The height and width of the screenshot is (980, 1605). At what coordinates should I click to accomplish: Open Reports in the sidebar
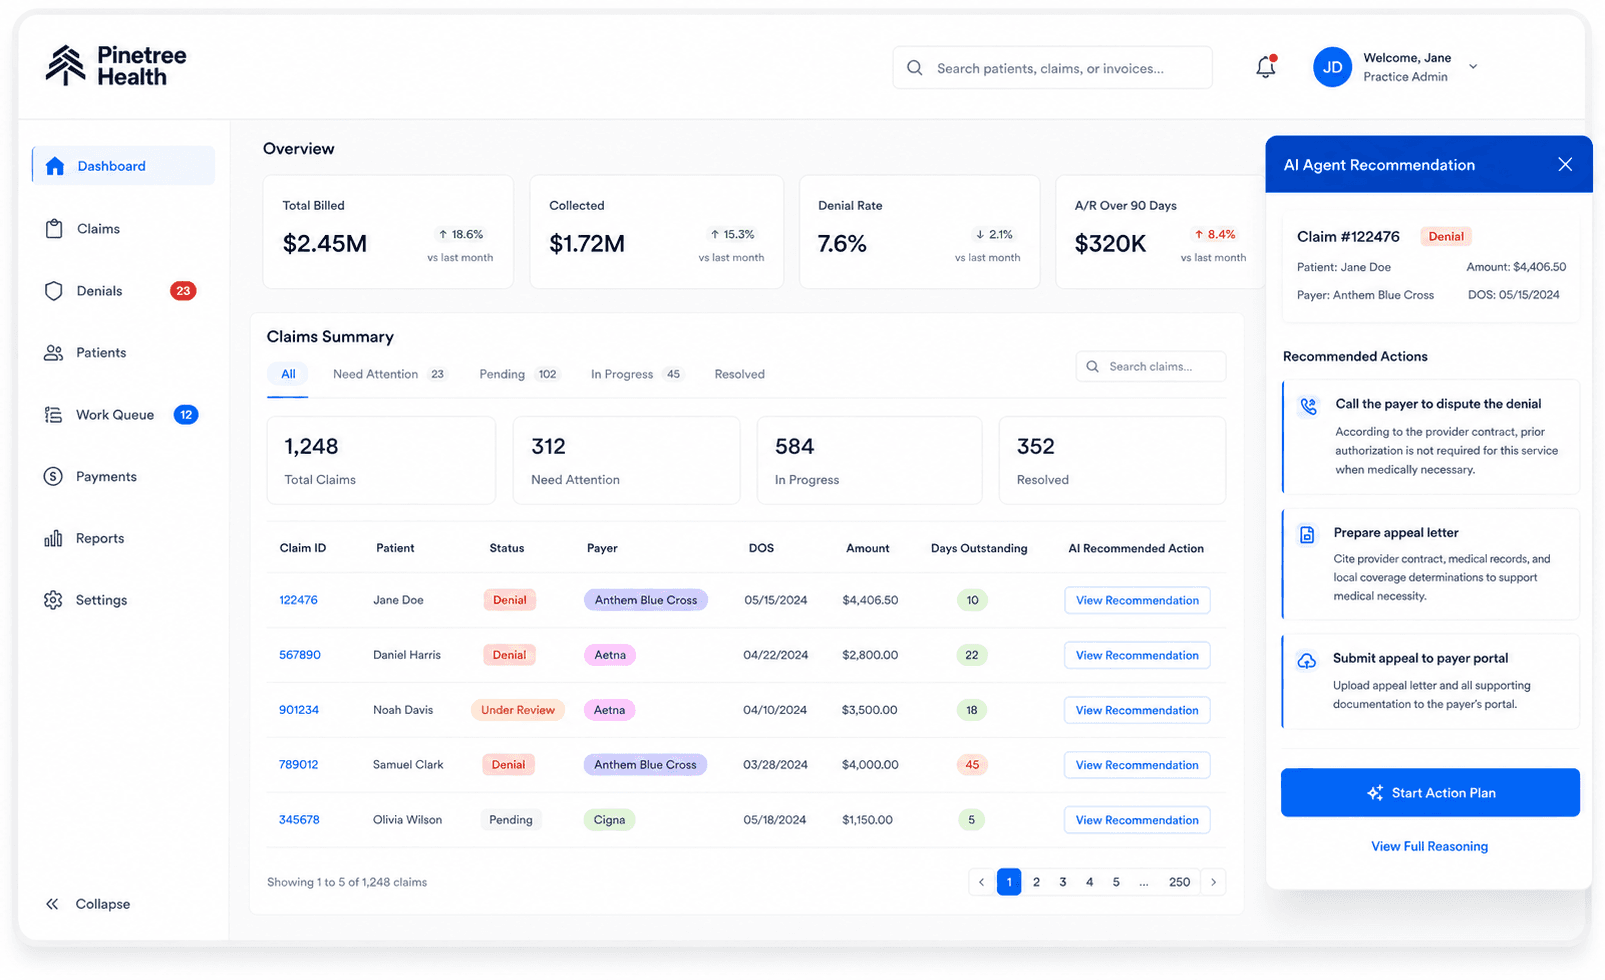pyautogui.click(x=122, y=539)
